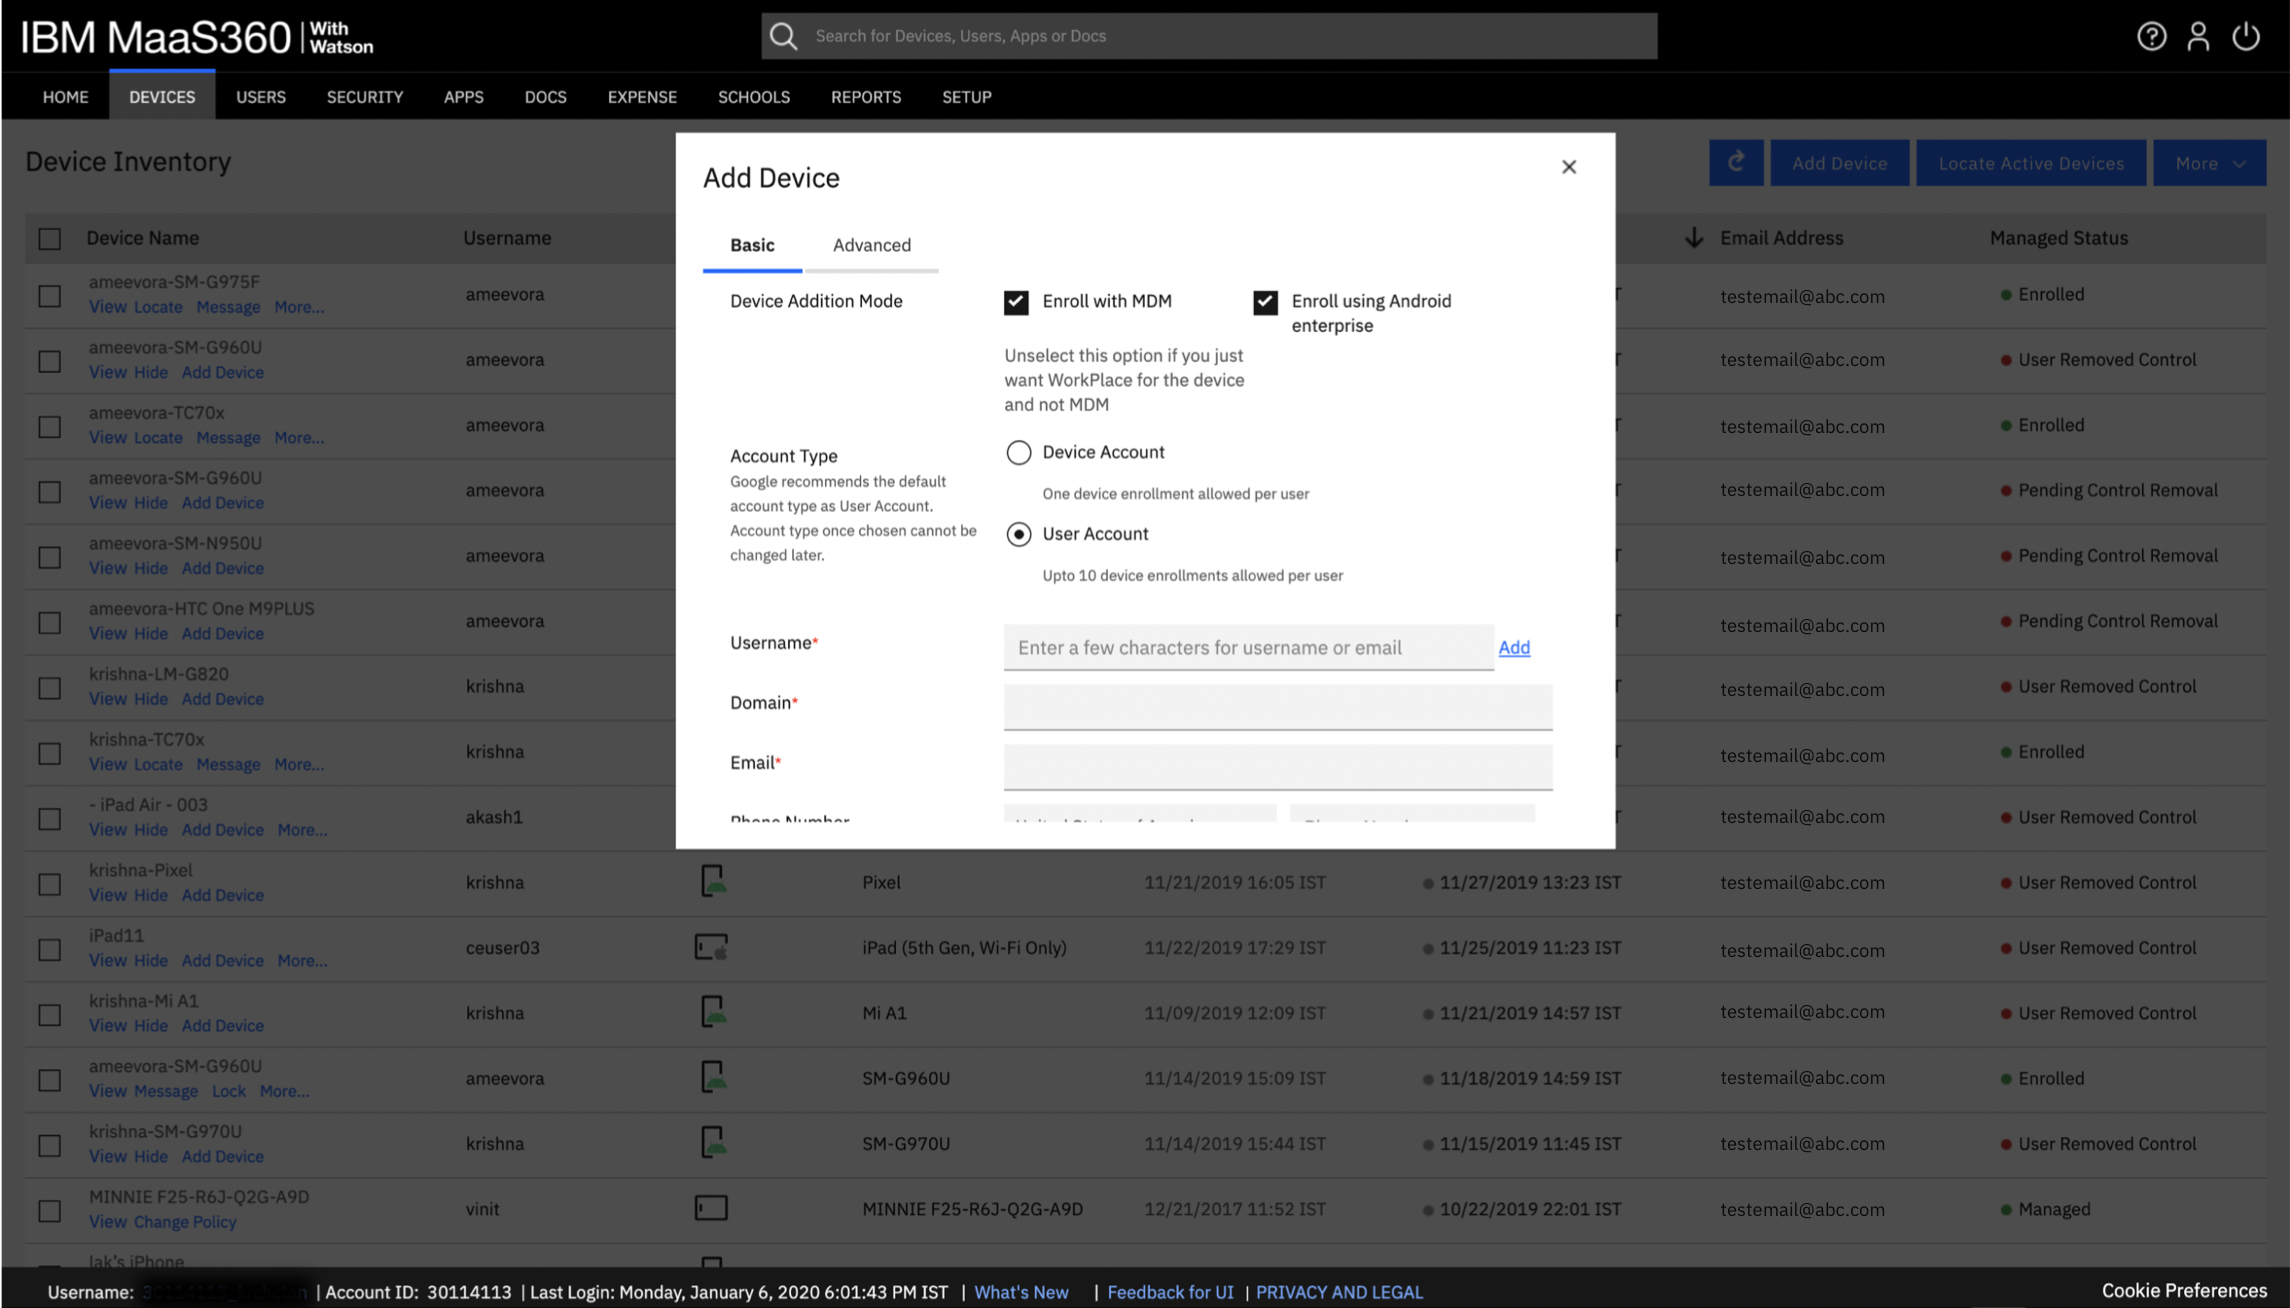Click the power logout icon
Screen dimensions: 2290x1308
(x=2246, y=36)
